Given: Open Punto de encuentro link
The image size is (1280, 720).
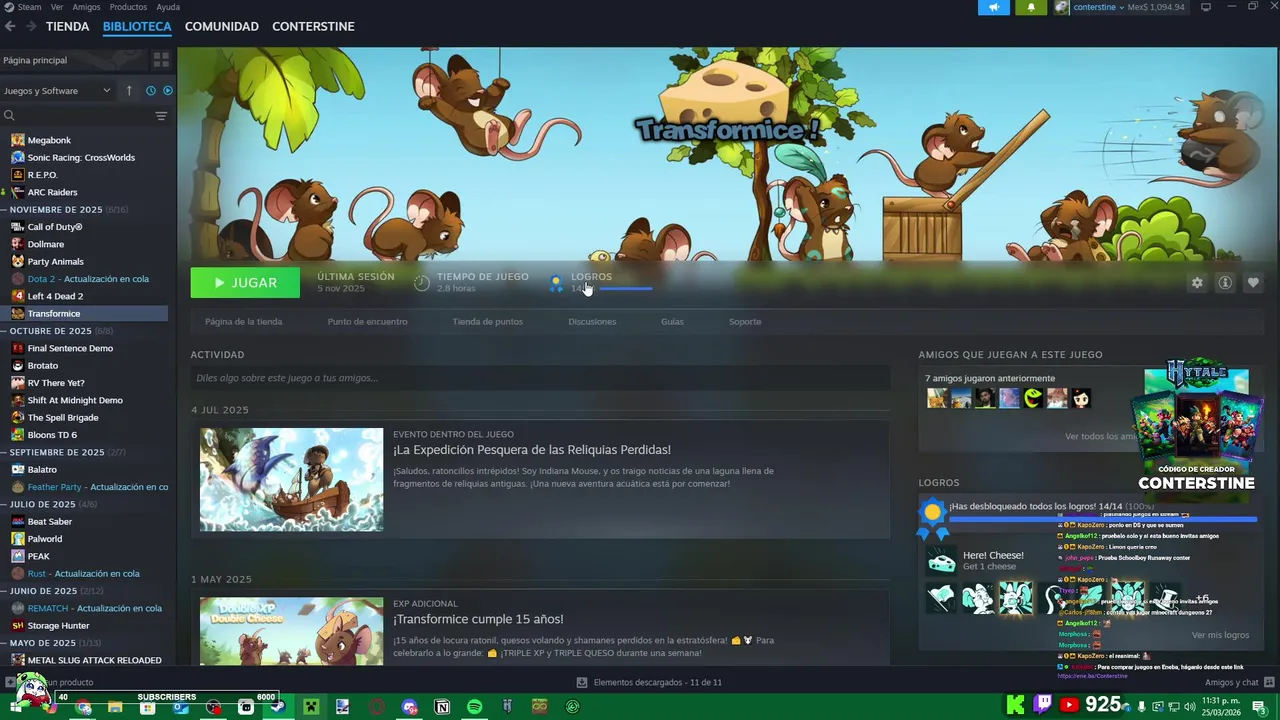Looking at the screenshot, I should click(x=367, y=322).
